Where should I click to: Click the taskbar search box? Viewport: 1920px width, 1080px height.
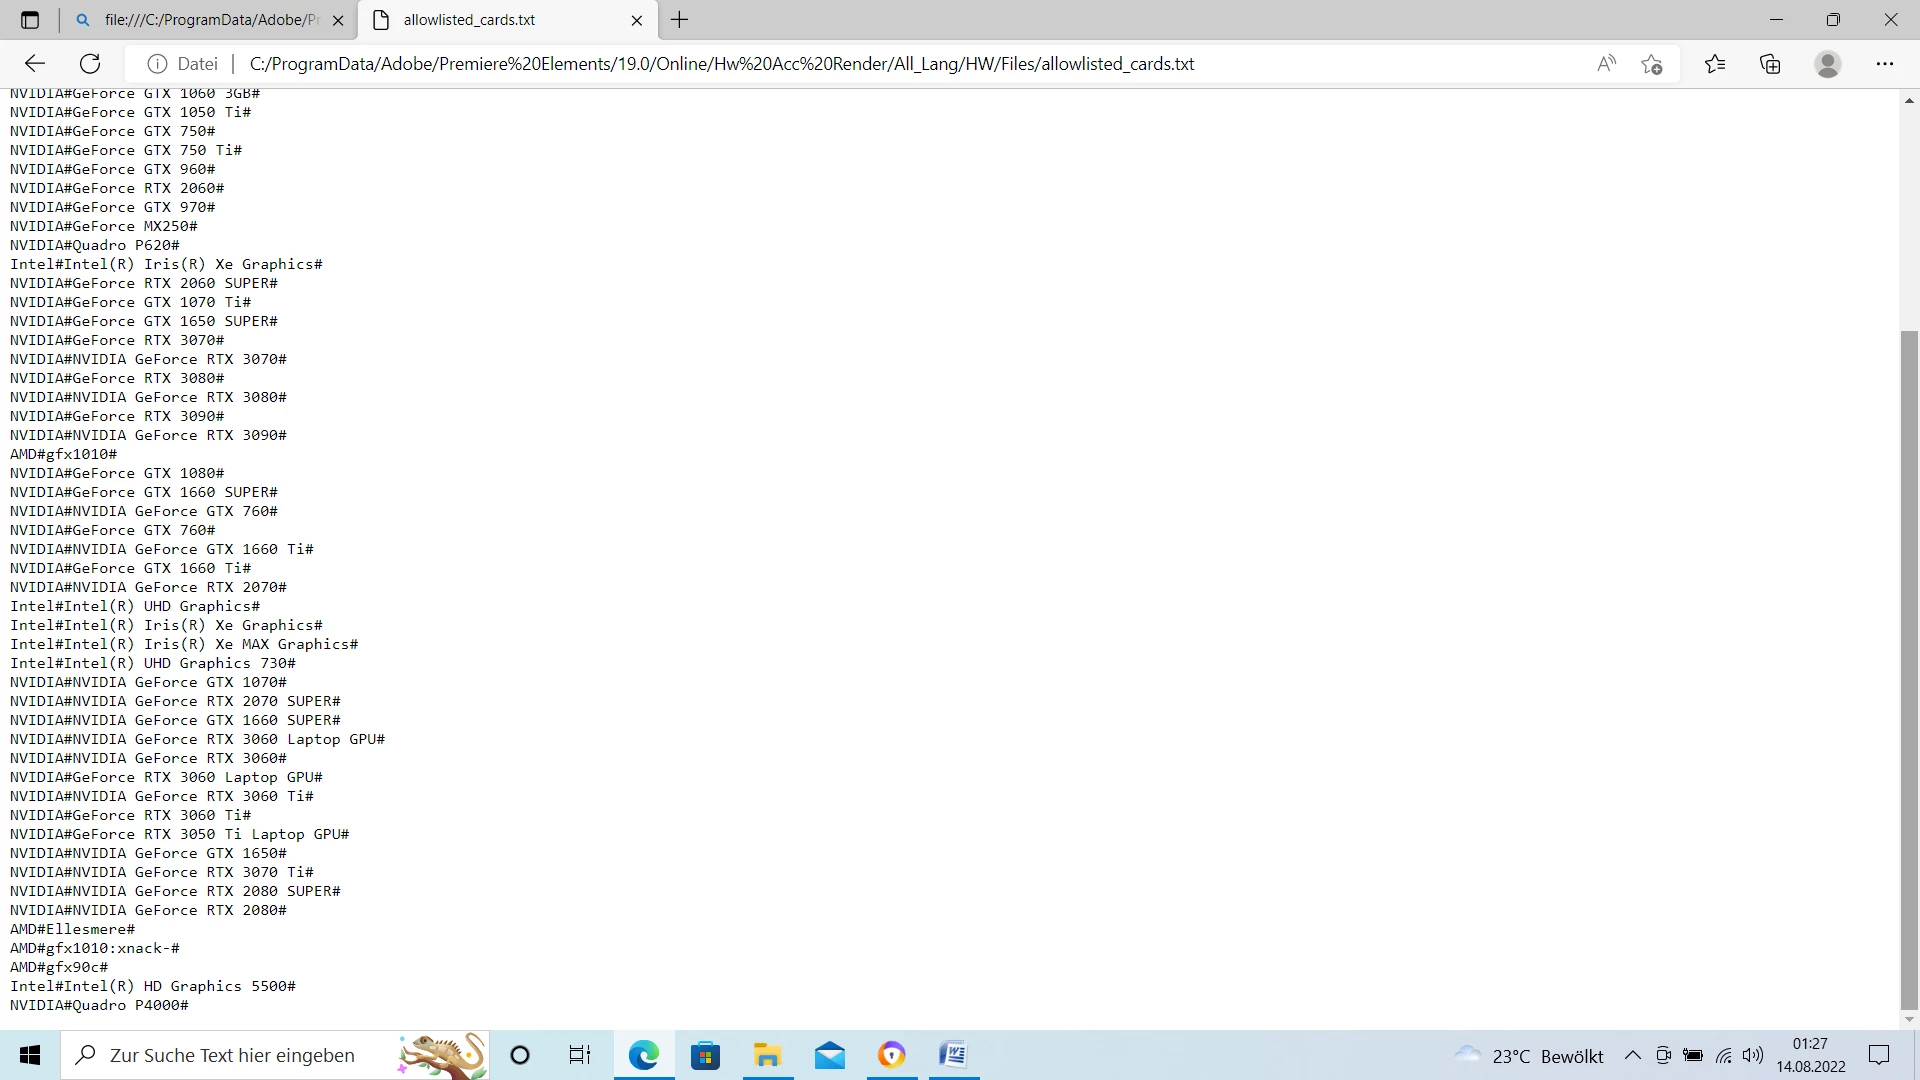pyautogui.click(x=232, y=1055)
